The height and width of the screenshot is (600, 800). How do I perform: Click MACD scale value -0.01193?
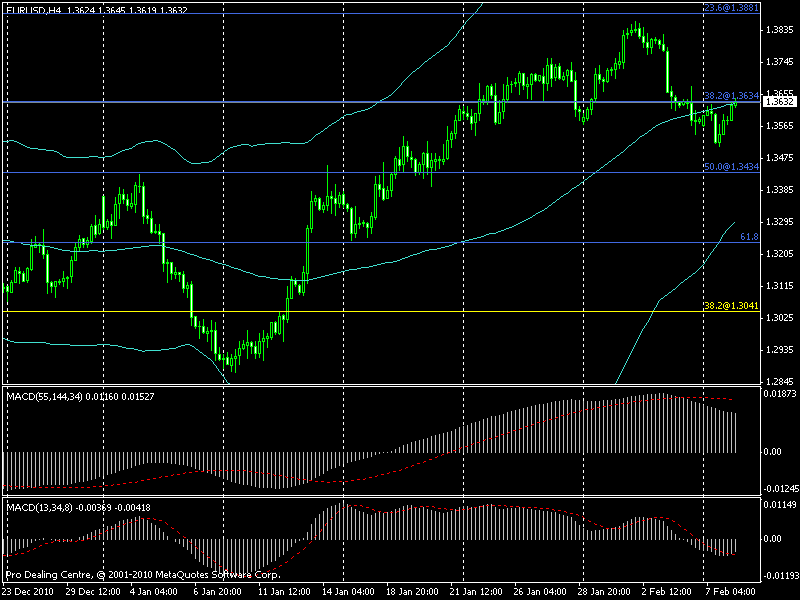coord(781,577)
